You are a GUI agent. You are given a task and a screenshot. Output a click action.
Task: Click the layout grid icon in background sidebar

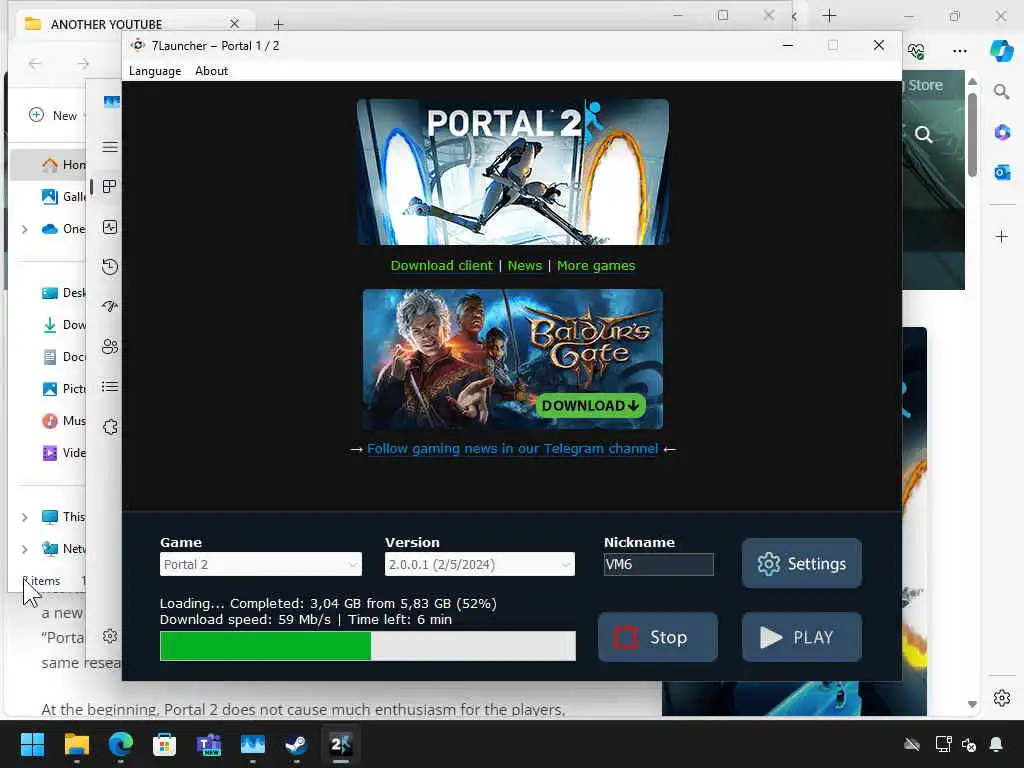[x=110, y=187]
